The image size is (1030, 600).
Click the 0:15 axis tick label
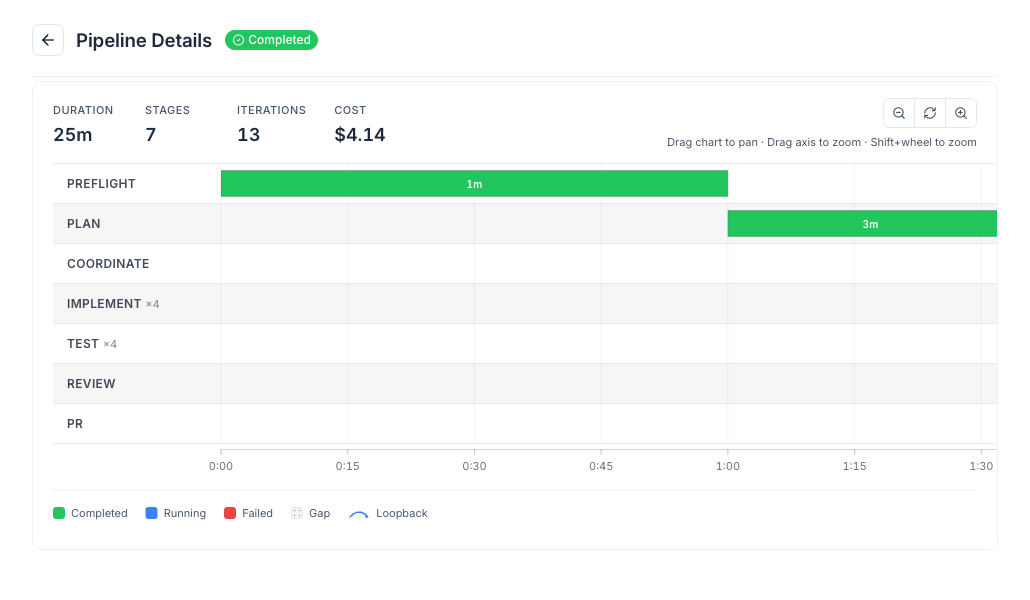347,466
